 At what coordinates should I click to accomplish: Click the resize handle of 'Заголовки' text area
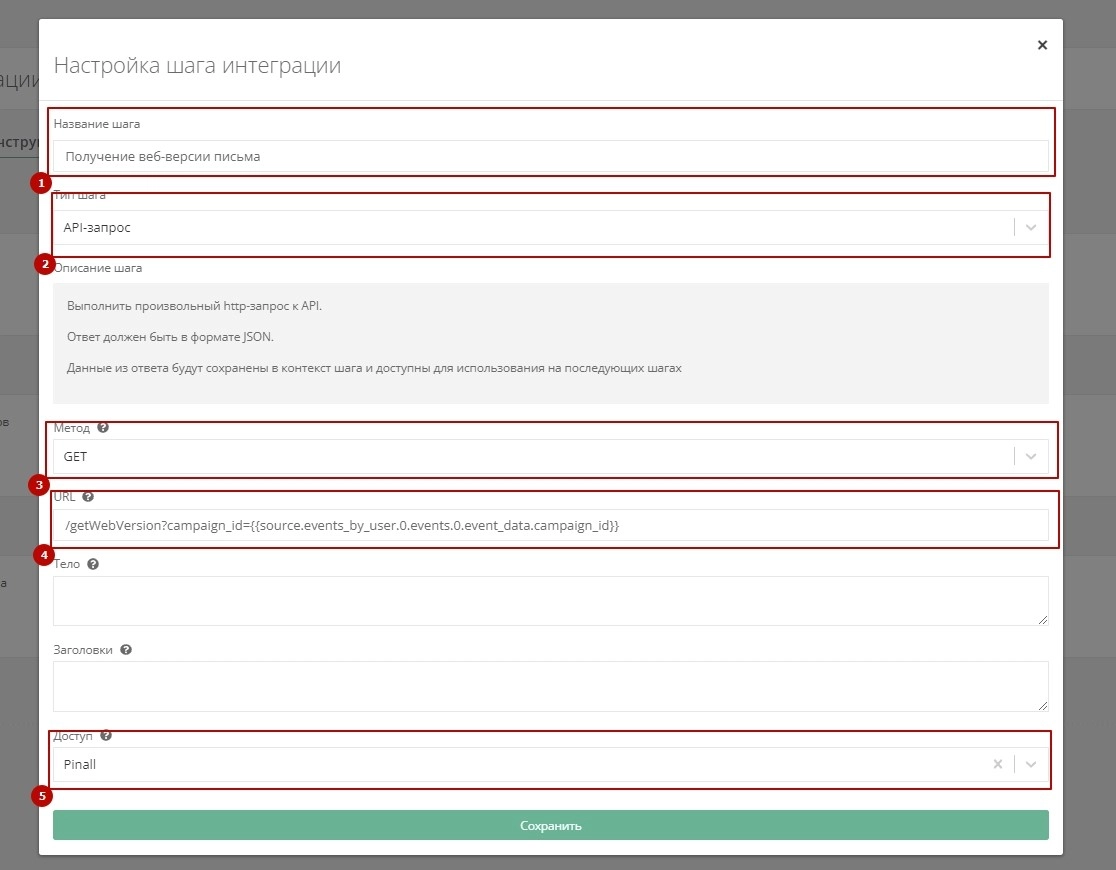point(1043,705)
